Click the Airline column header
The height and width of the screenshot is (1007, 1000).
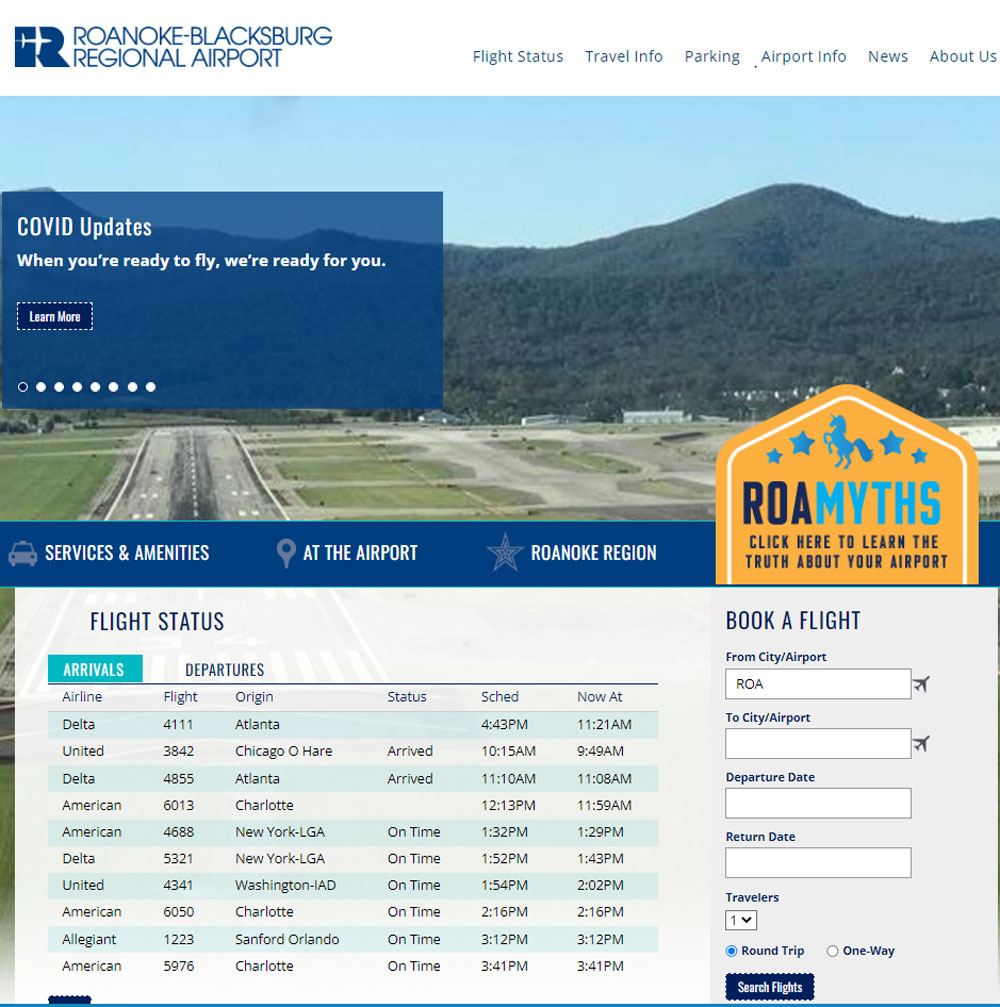point(82,697)
